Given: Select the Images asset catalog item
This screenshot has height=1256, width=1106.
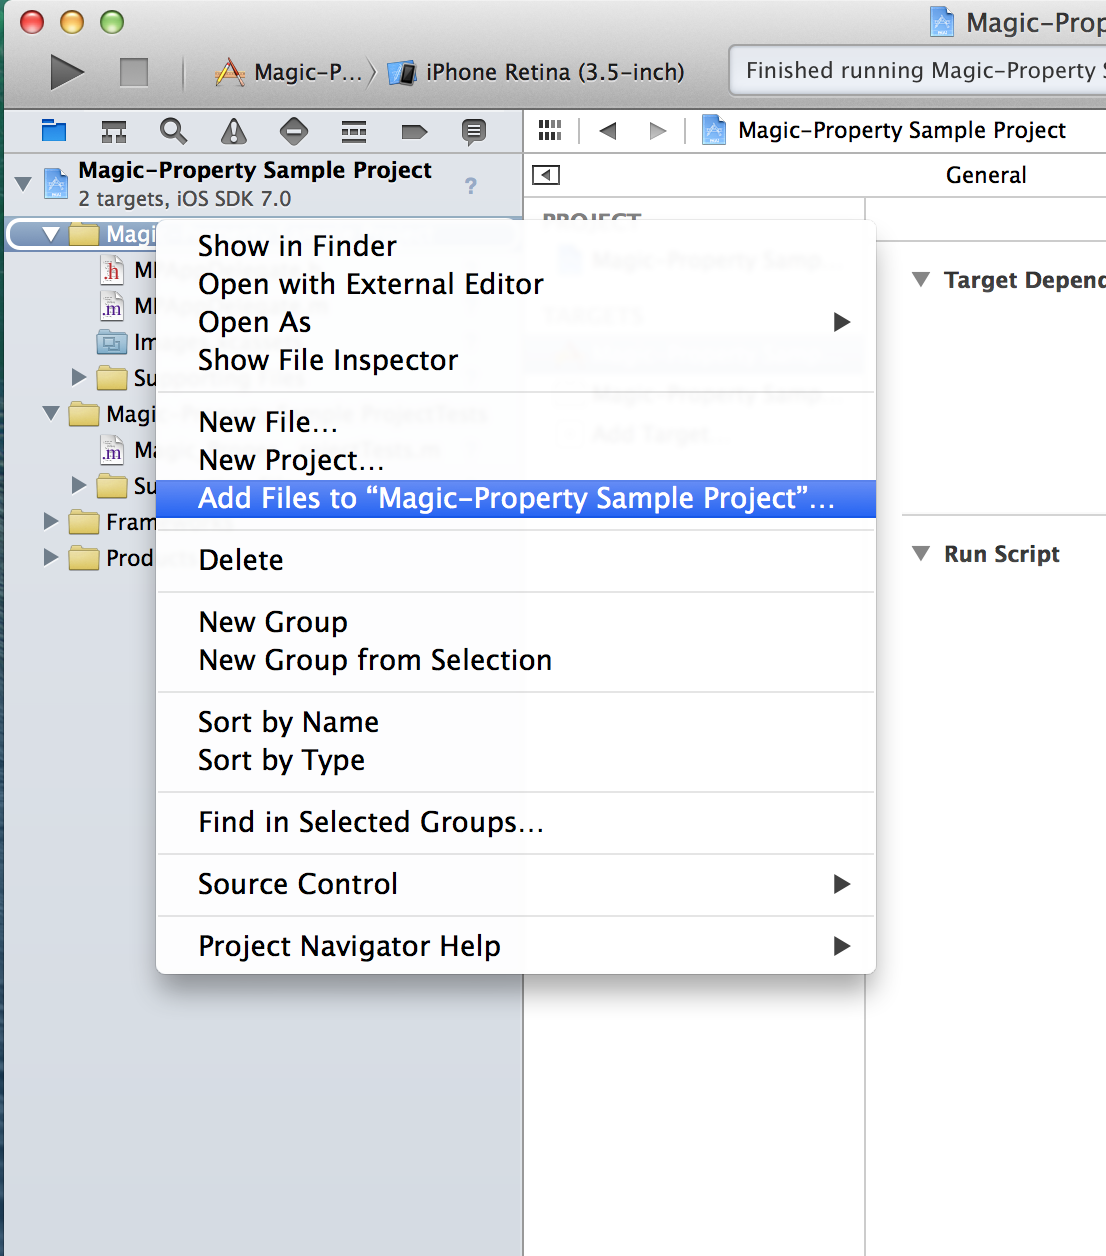Looking at the screenshot, I should point(111,342).
